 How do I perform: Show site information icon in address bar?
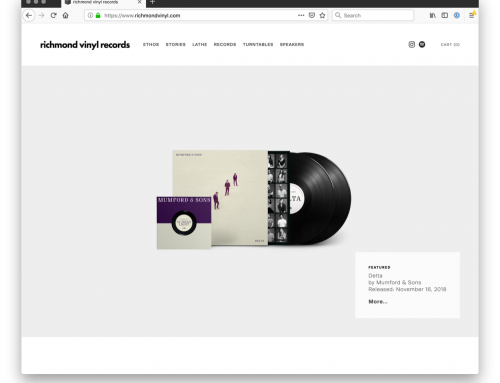coord(90,15)
